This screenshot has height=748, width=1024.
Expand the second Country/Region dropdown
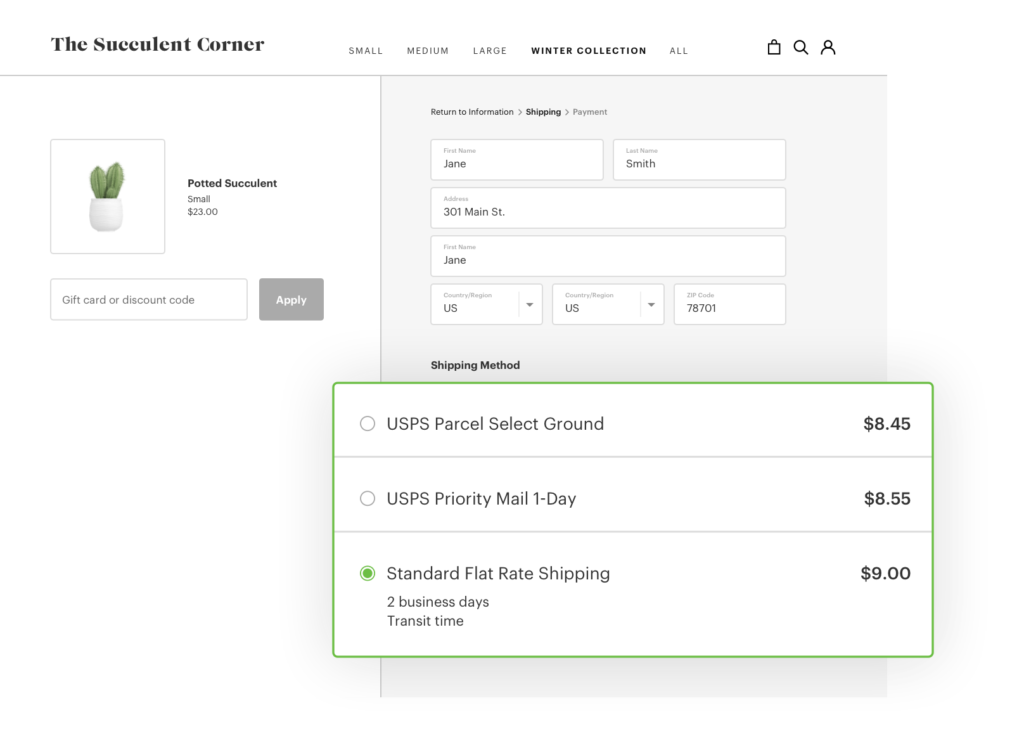[x=651, y=304]
